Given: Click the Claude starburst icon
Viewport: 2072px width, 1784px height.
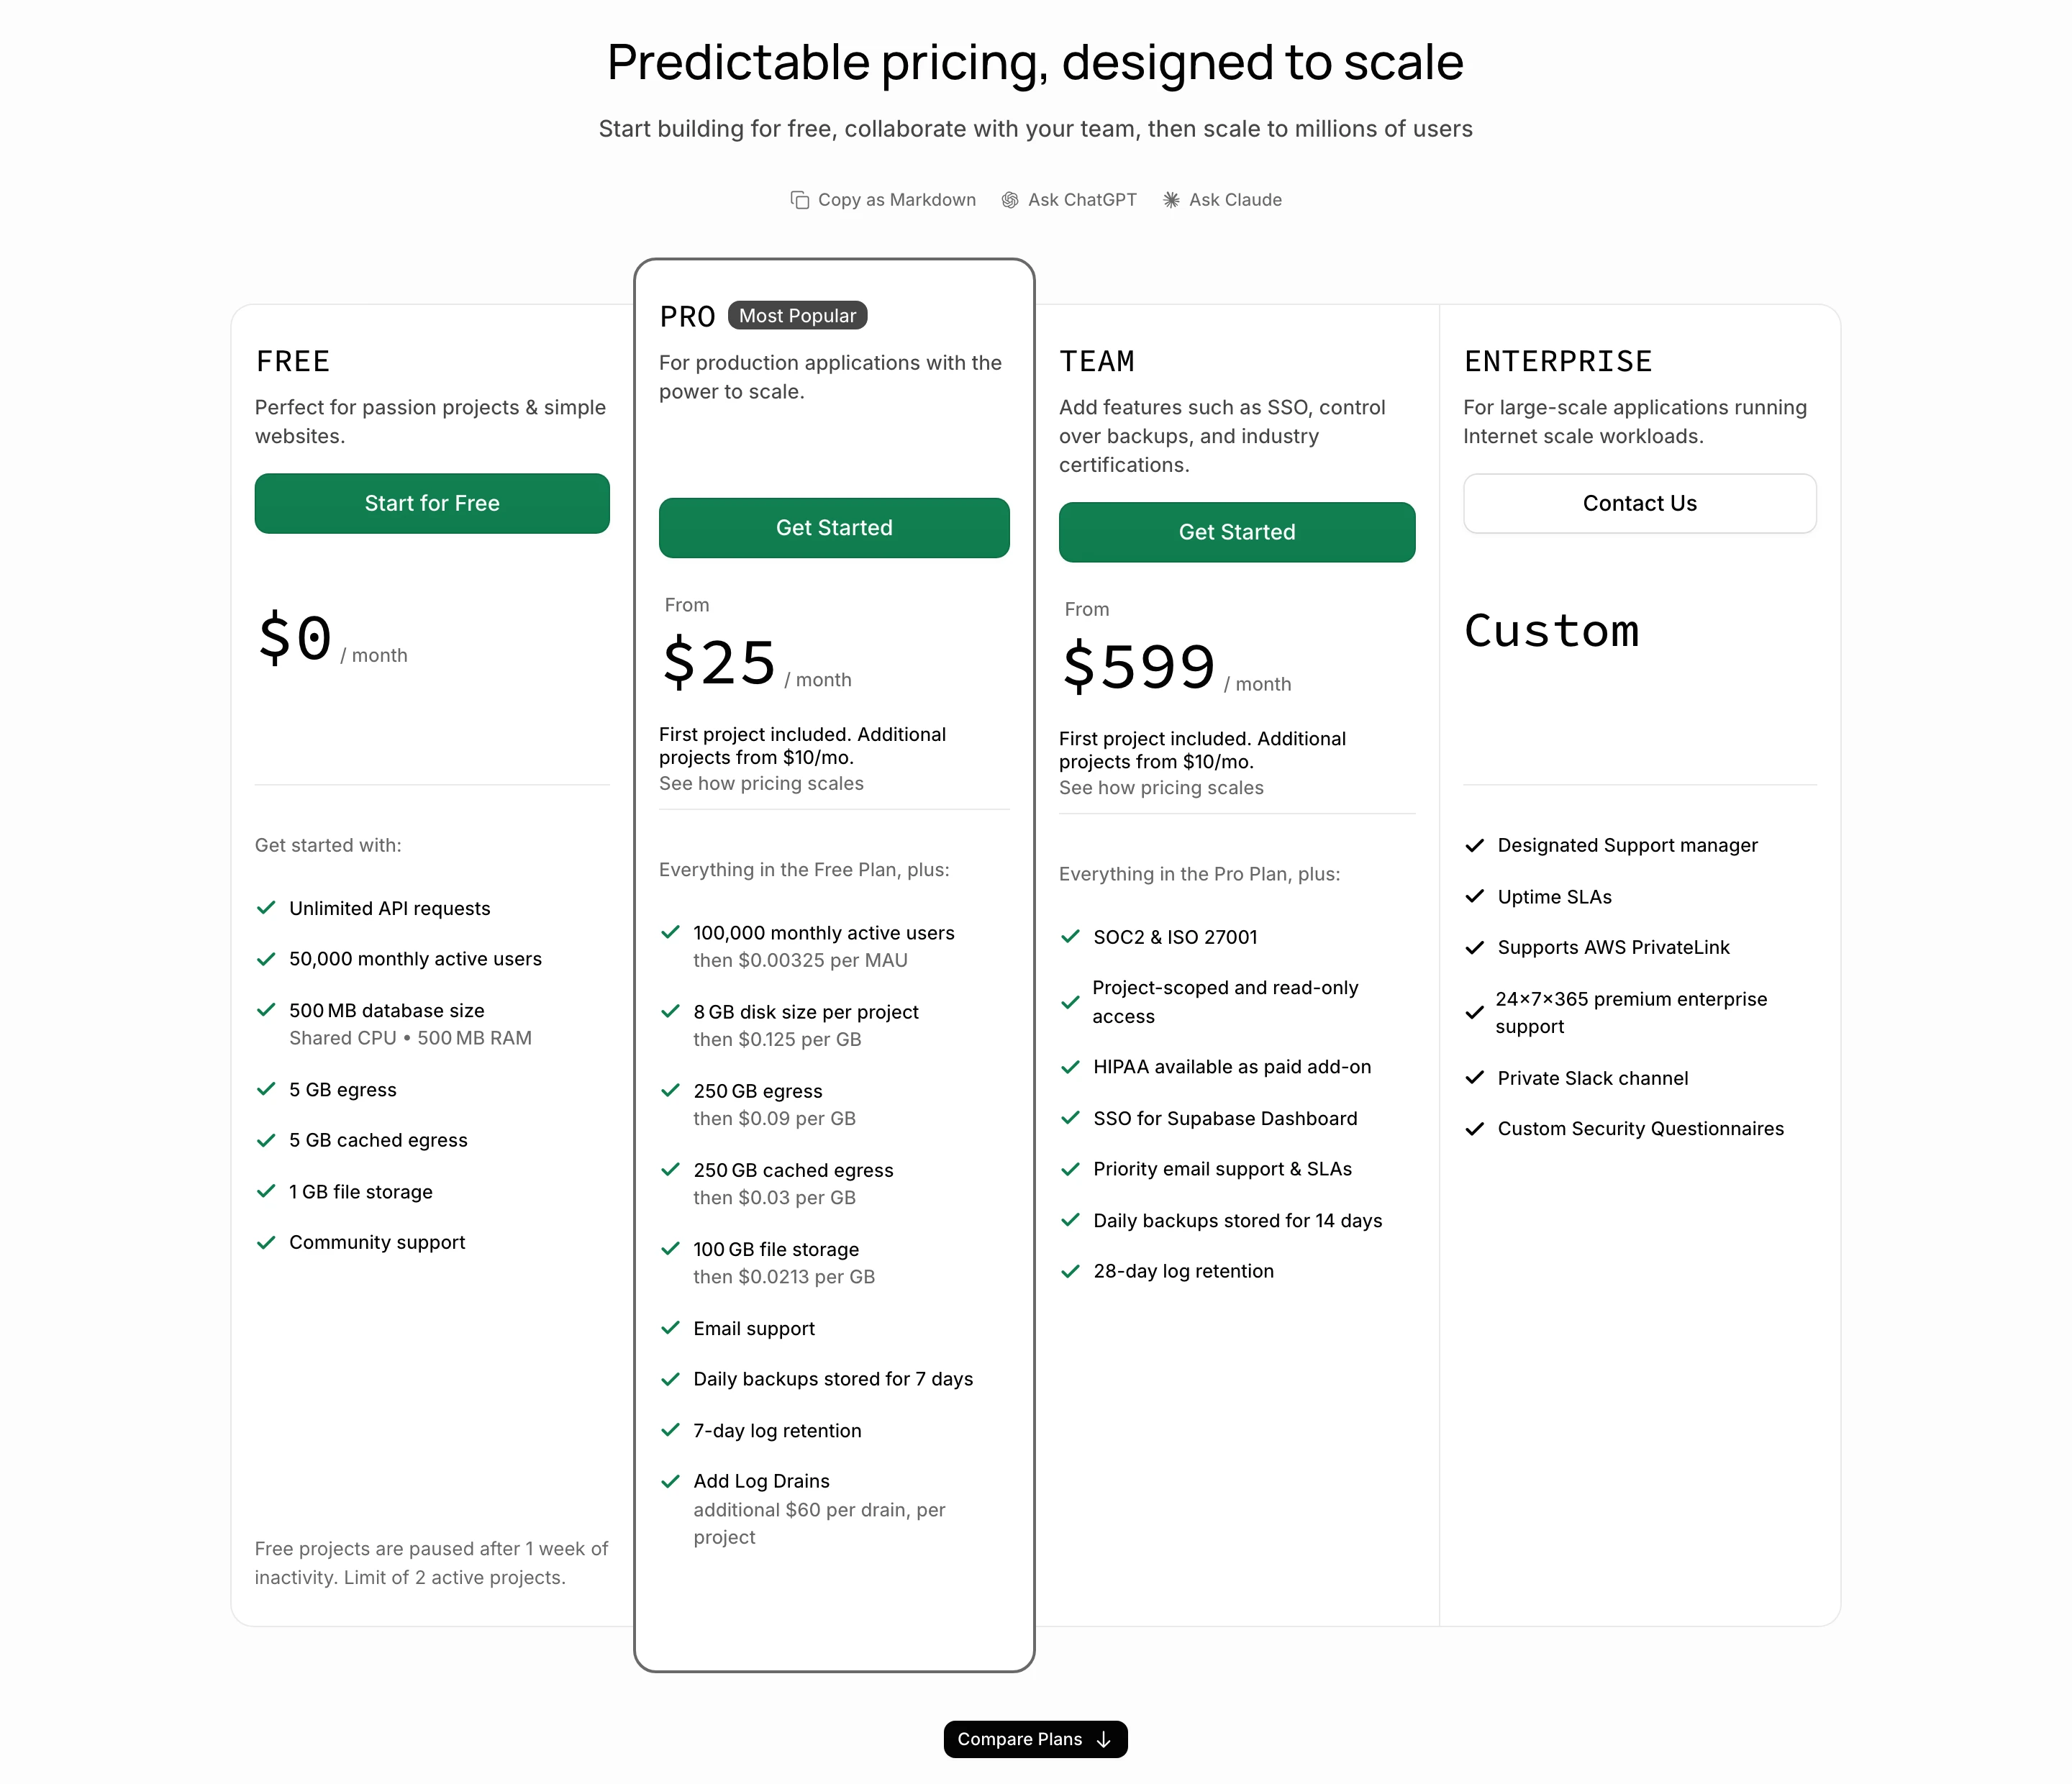Looking at the screenshot, I should (1171, 200).
